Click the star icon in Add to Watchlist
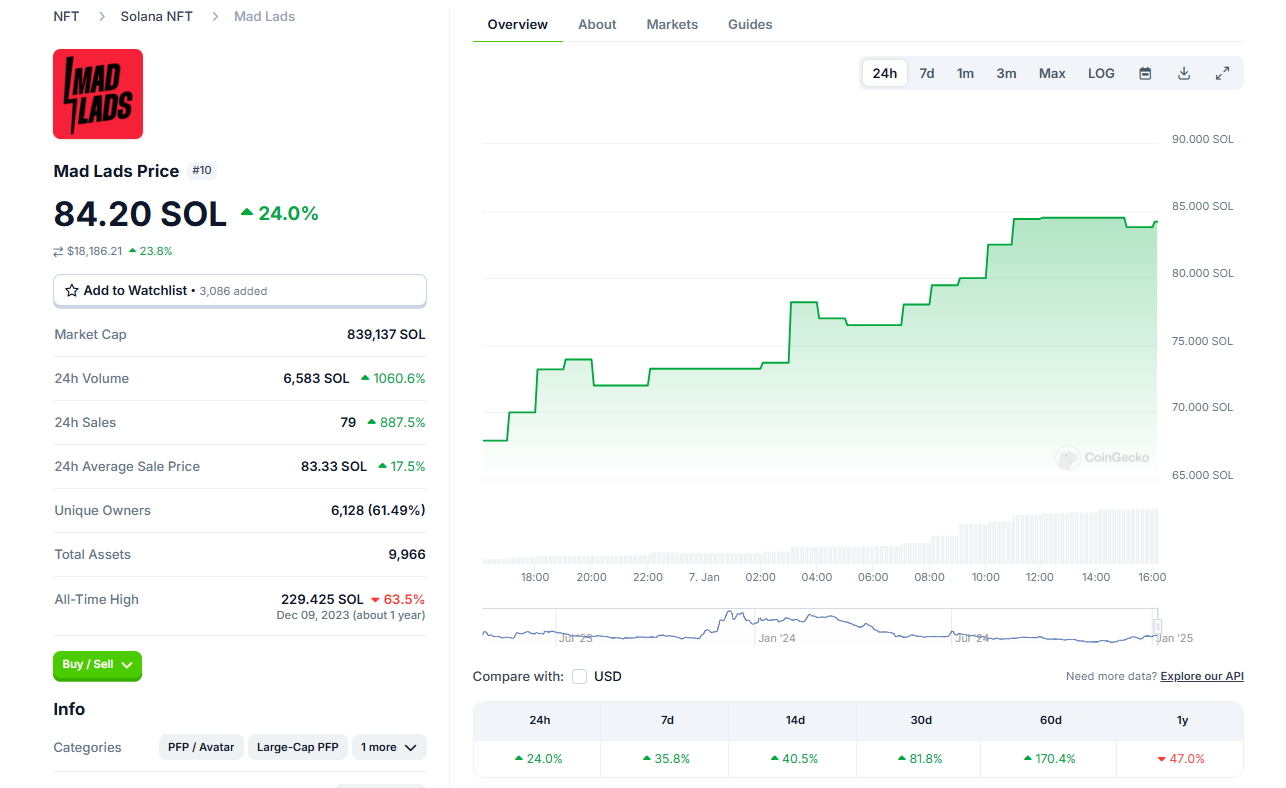This screenshot has width=1286, height=788. click(x=72, y=291)
